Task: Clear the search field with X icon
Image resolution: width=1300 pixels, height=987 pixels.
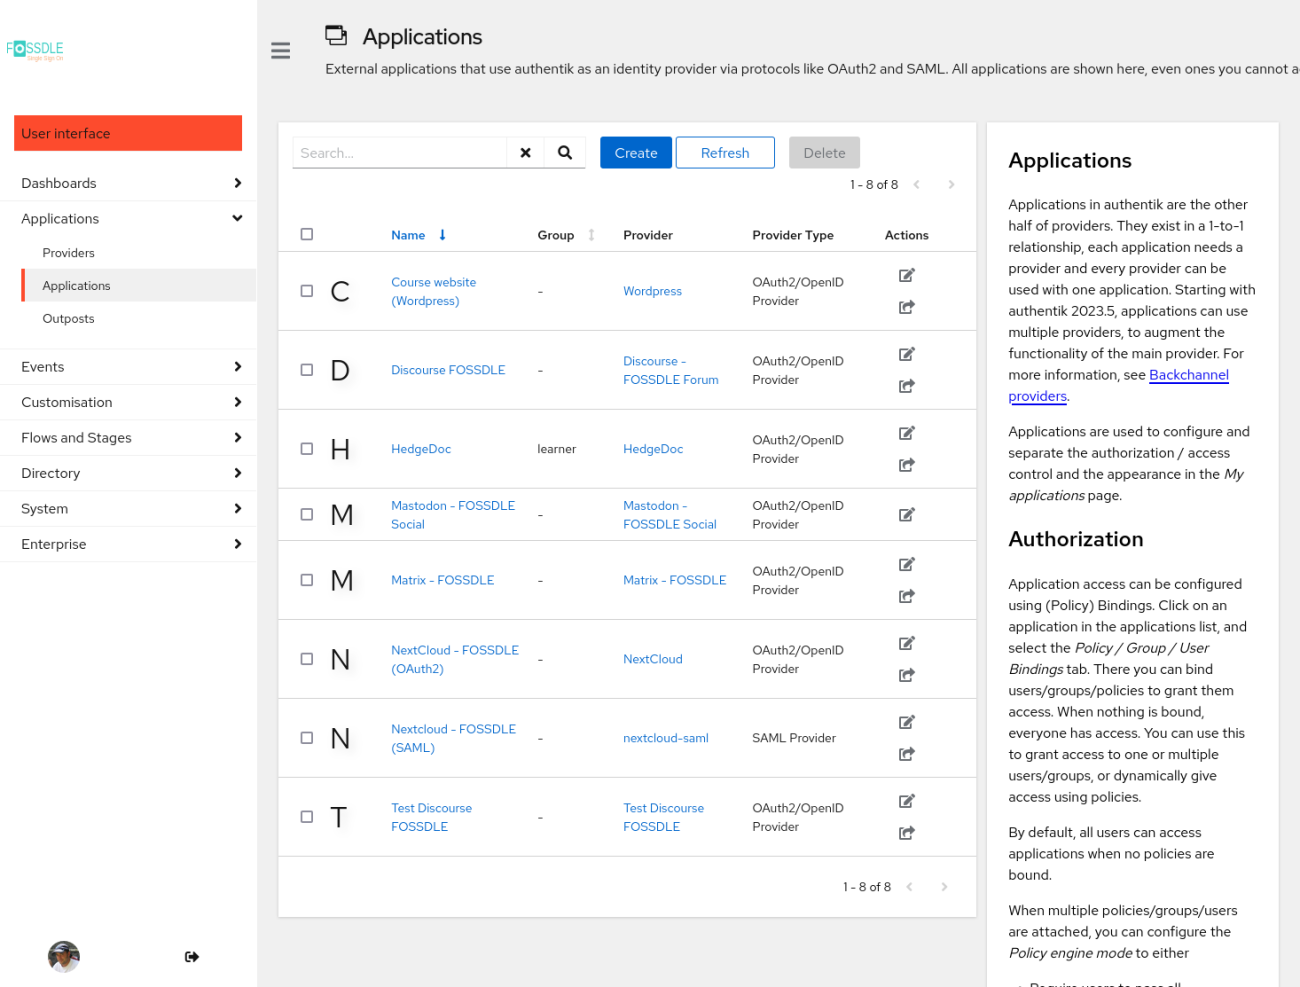Action: tap(525, 153)
